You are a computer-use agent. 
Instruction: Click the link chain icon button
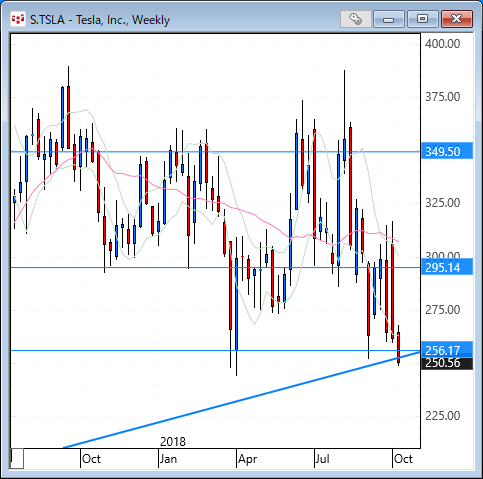[x=356, y=19]
